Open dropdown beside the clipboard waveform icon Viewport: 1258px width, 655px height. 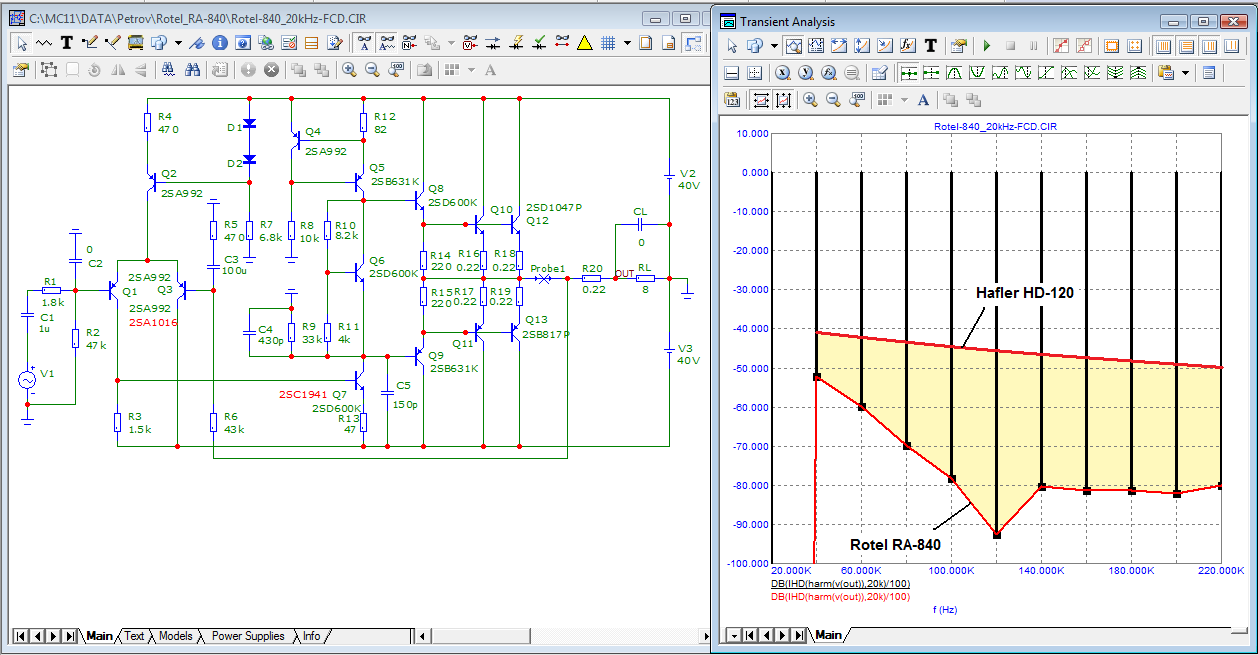pyautogui.click(x=1185, y=73)
